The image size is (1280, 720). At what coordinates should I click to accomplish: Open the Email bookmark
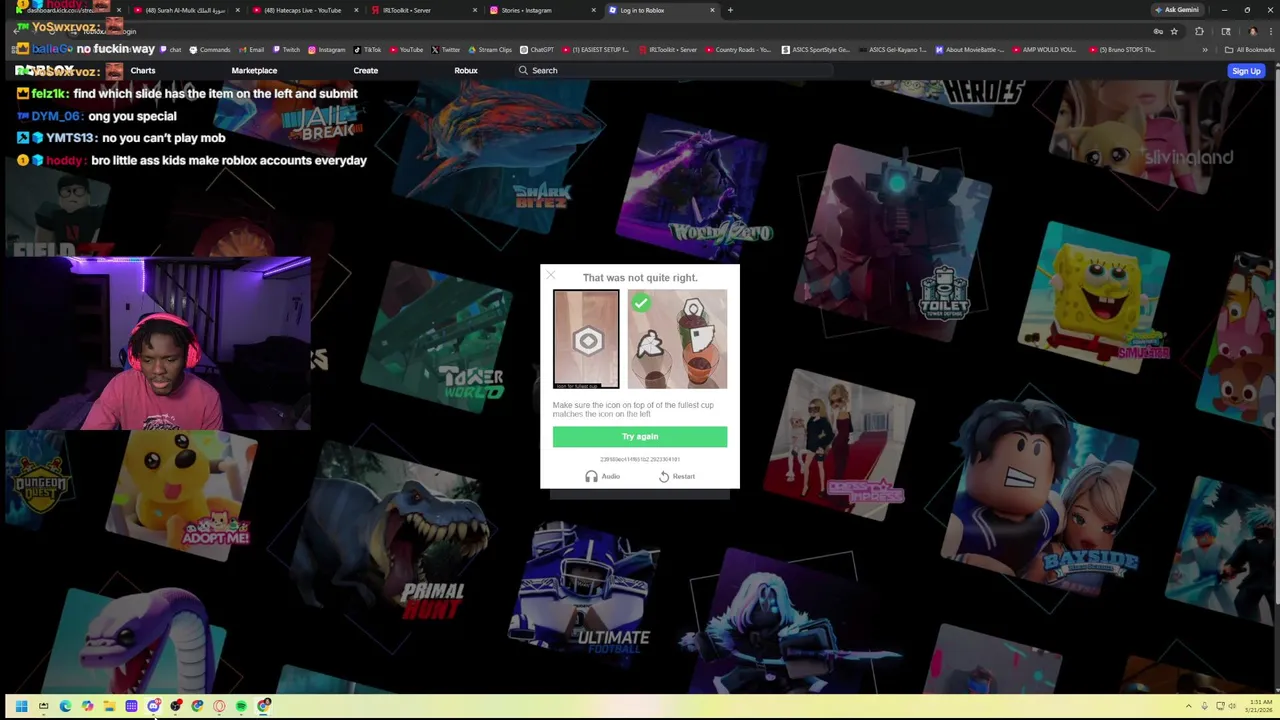coord(251,49)
